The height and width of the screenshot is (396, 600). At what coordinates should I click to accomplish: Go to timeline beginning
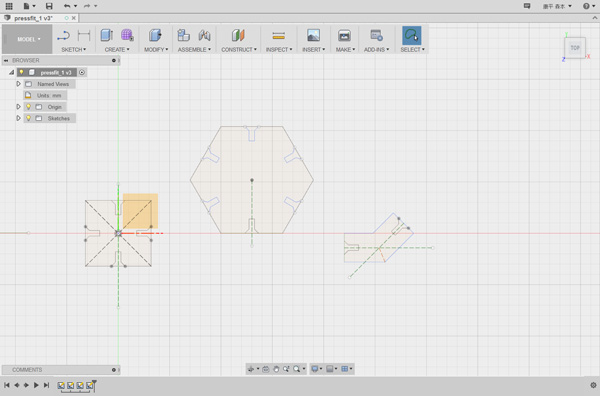pos(7,385)
